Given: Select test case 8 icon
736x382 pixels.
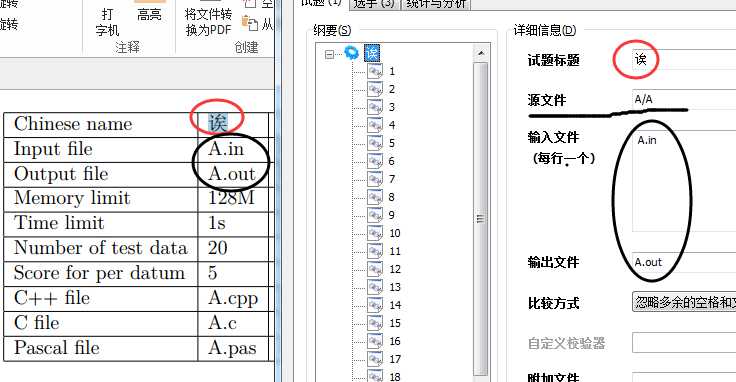Looking at the screenshot, I should 375,197.
